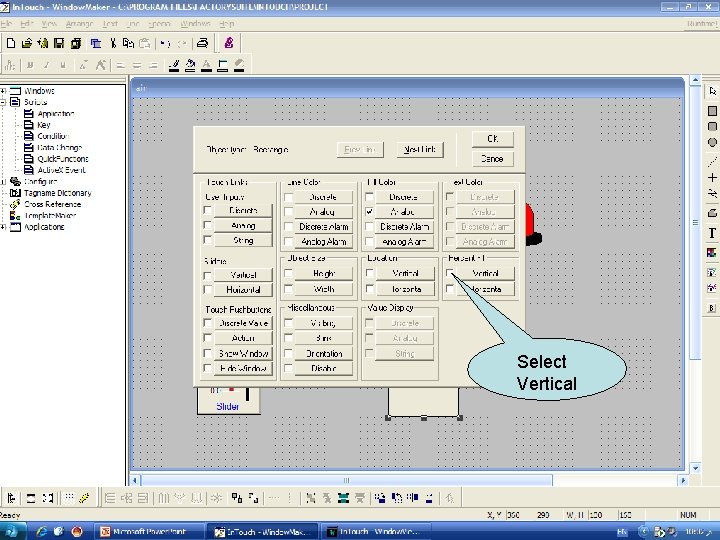Screen dimensions: 720x540
Task: Click the Cut scissors icon
Action: pos(114,43)
